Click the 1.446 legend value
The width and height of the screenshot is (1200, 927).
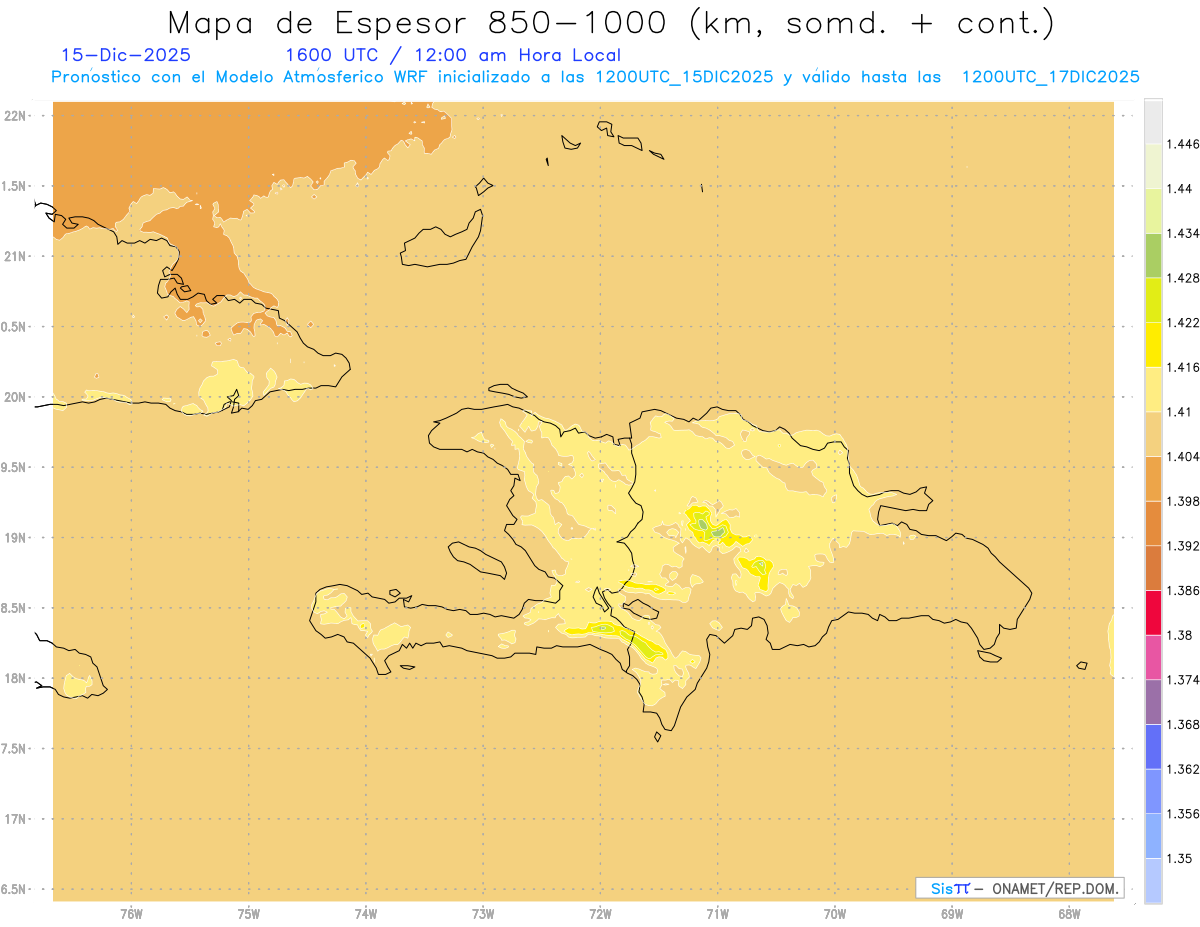[1183, 144]
